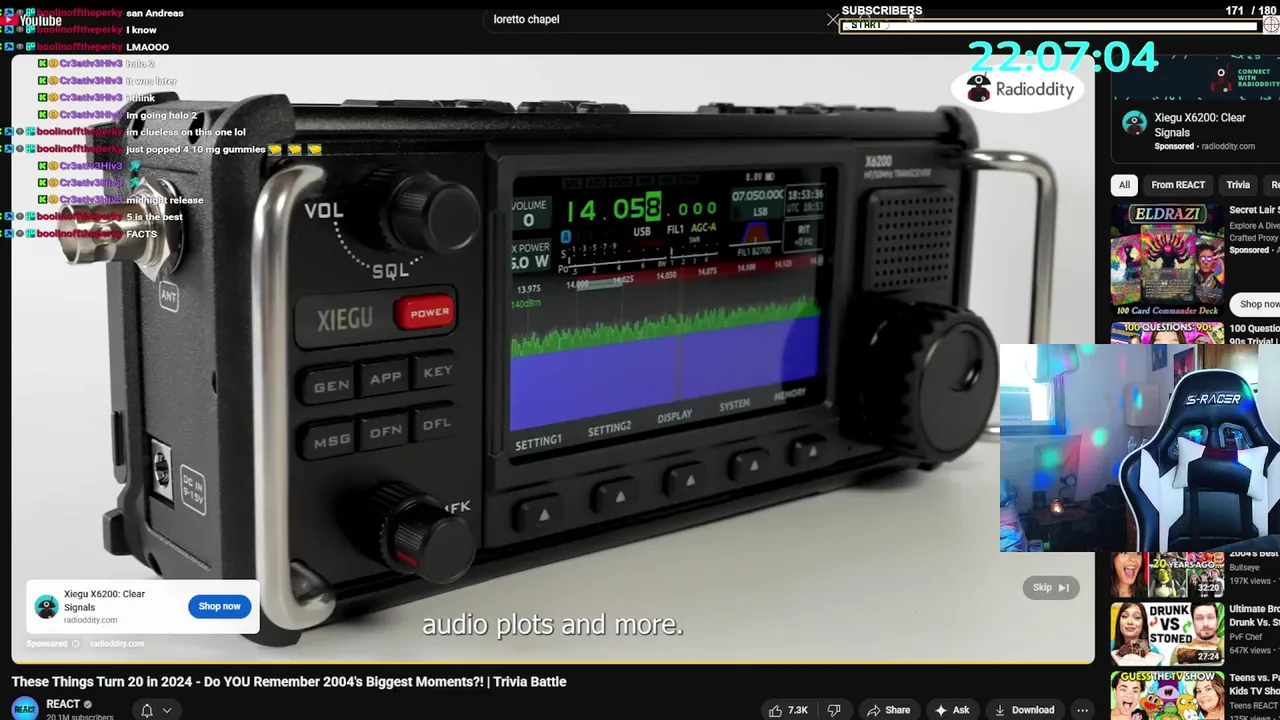Open the REACT channel avatar
This screenshot has height=720, width=1280.
tap(25, 708)
